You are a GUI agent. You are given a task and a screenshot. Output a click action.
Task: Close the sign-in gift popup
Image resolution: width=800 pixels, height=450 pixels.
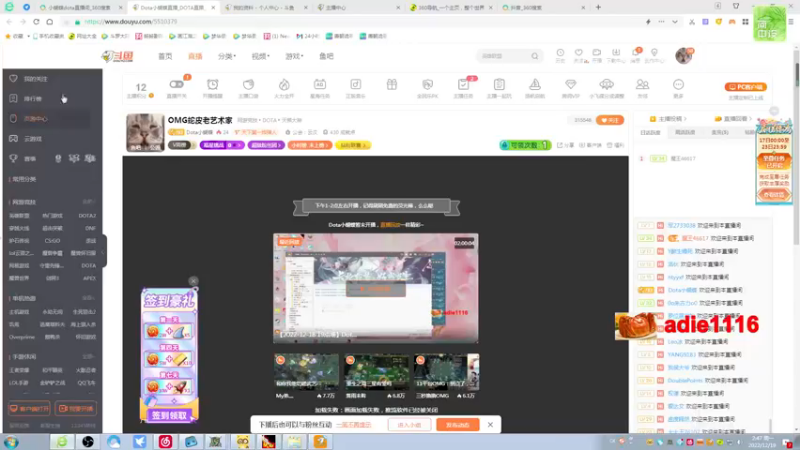(x=193, y=281)
